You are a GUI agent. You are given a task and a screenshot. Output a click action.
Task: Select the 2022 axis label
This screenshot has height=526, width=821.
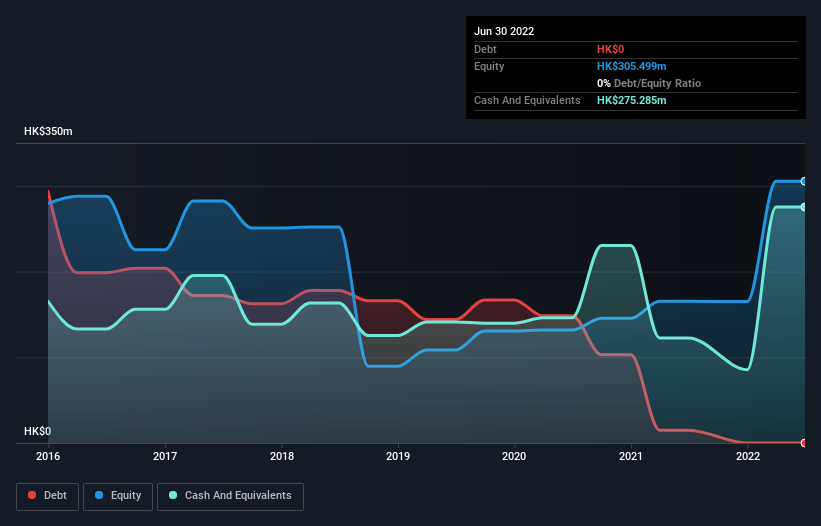click(748, 456)
